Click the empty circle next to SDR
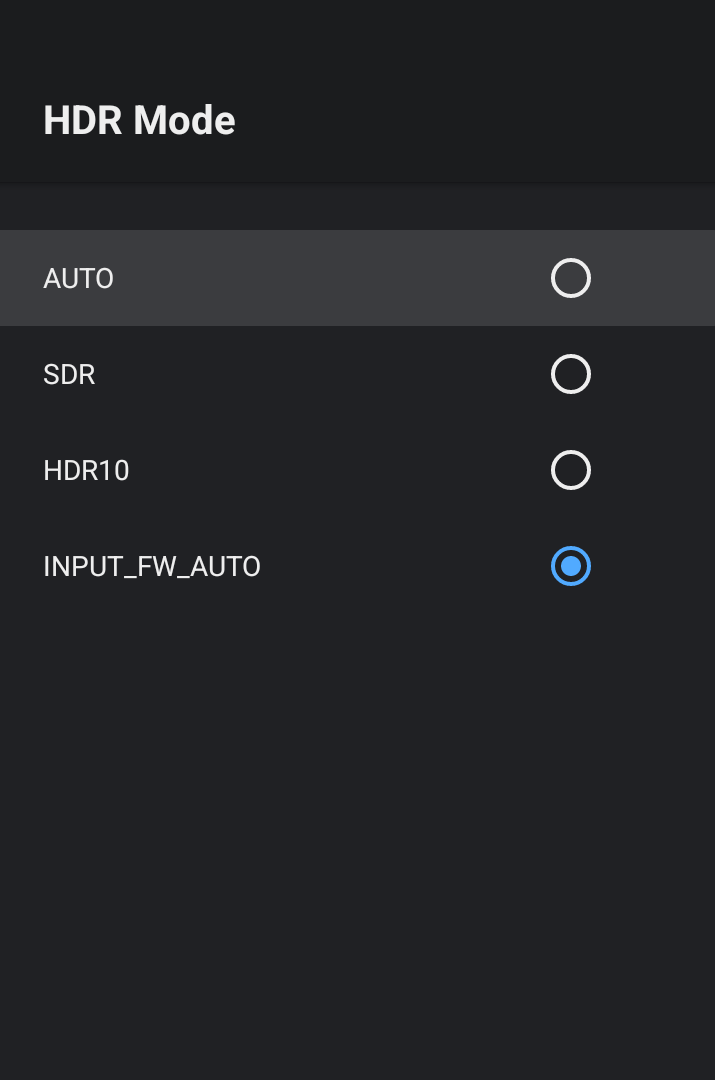The image size is (715, 1080). click(x=571, y=374)
